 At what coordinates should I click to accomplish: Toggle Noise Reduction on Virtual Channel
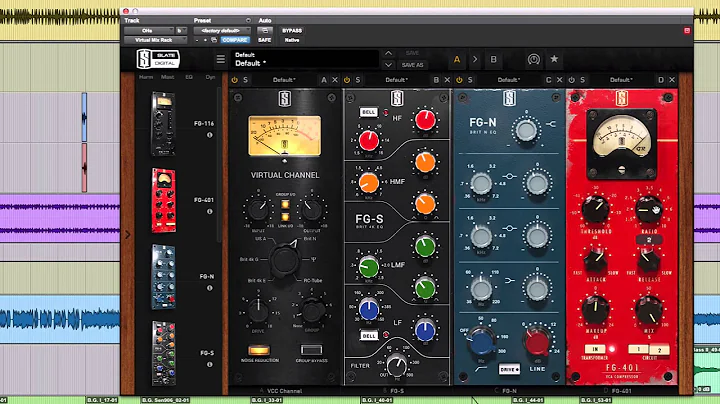coord(259,351)
